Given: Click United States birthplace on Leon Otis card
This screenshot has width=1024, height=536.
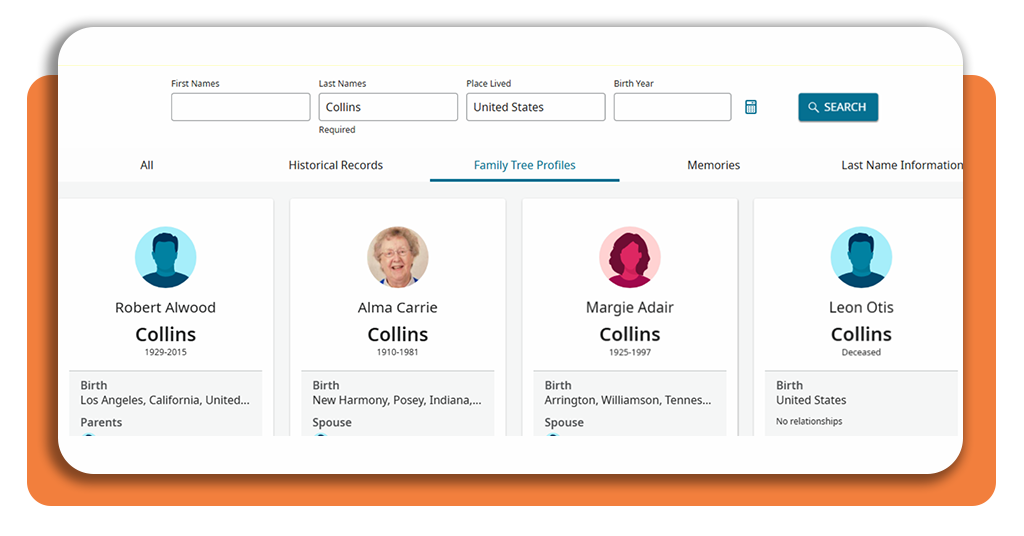Looking at the screenshot, I should (x=811, y=400).
